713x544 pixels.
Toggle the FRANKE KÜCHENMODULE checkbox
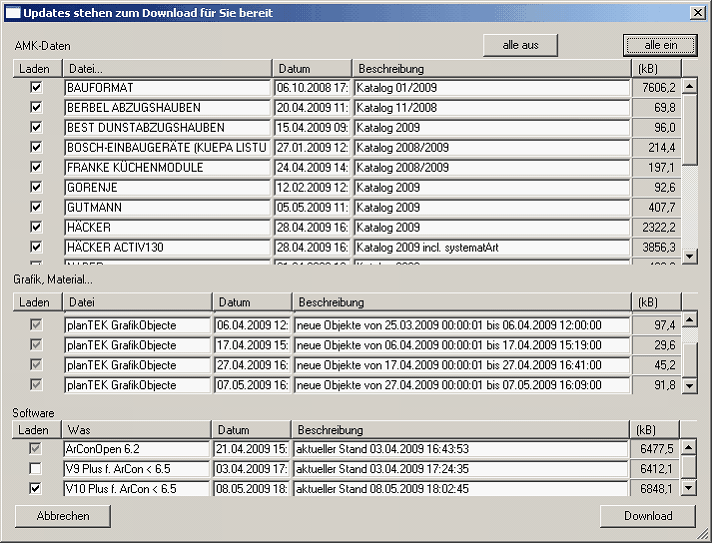point(37,167)
